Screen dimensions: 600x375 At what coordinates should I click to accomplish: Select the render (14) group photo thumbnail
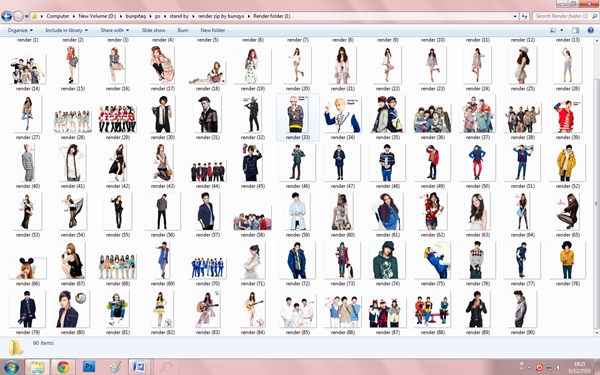pos(27,69)
